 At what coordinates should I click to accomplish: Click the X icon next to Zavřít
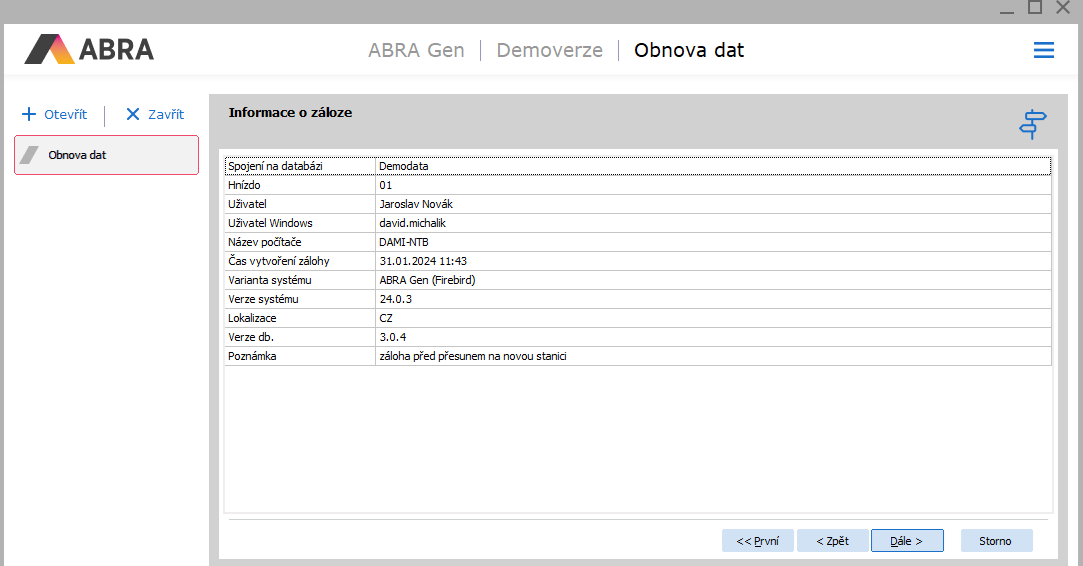coord(133,114)
